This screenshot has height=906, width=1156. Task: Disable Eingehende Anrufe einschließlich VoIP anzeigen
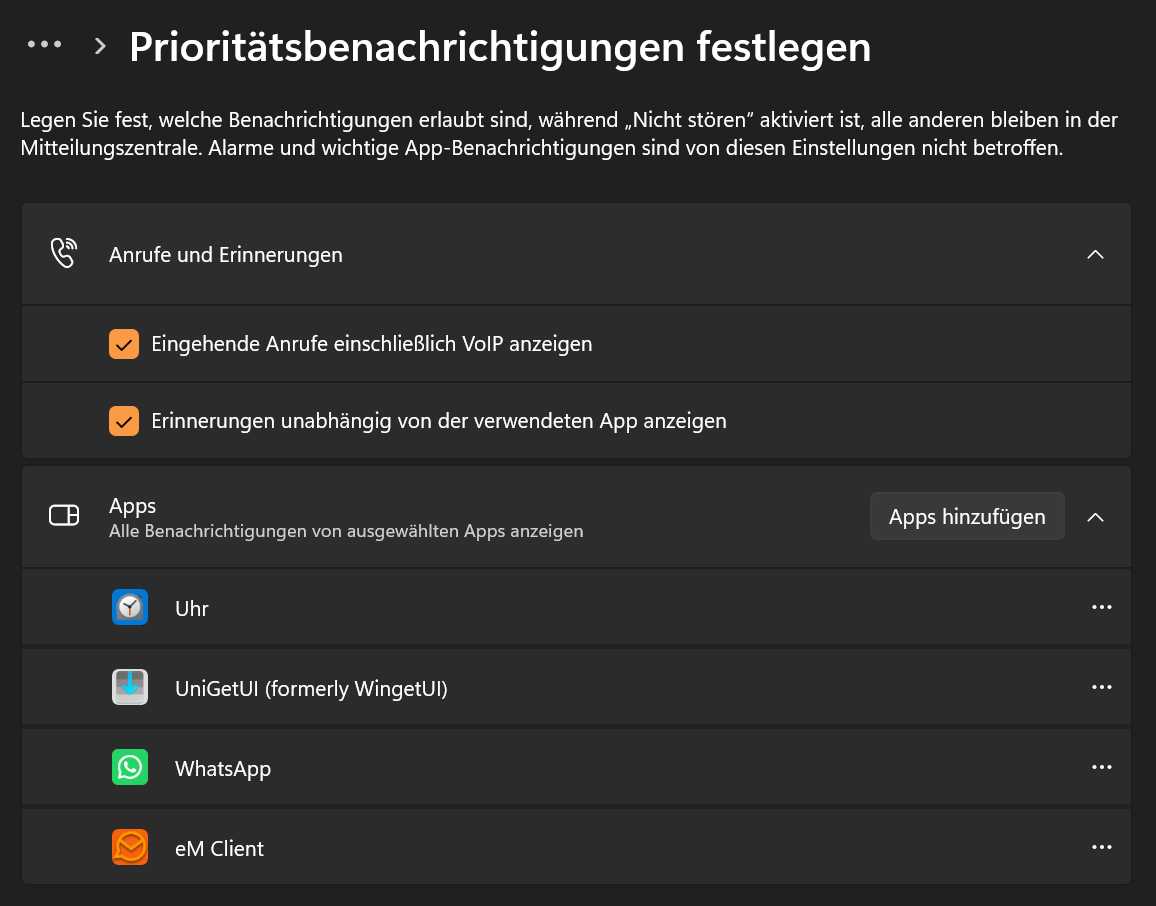click(x=124, y=343)
